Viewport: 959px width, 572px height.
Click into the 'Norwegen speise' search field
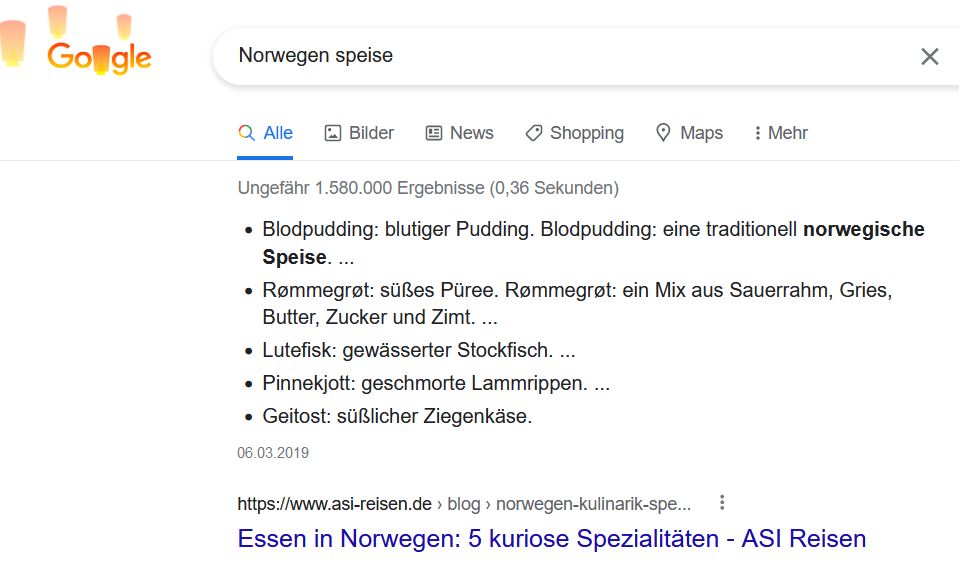(x=560, y=56)
